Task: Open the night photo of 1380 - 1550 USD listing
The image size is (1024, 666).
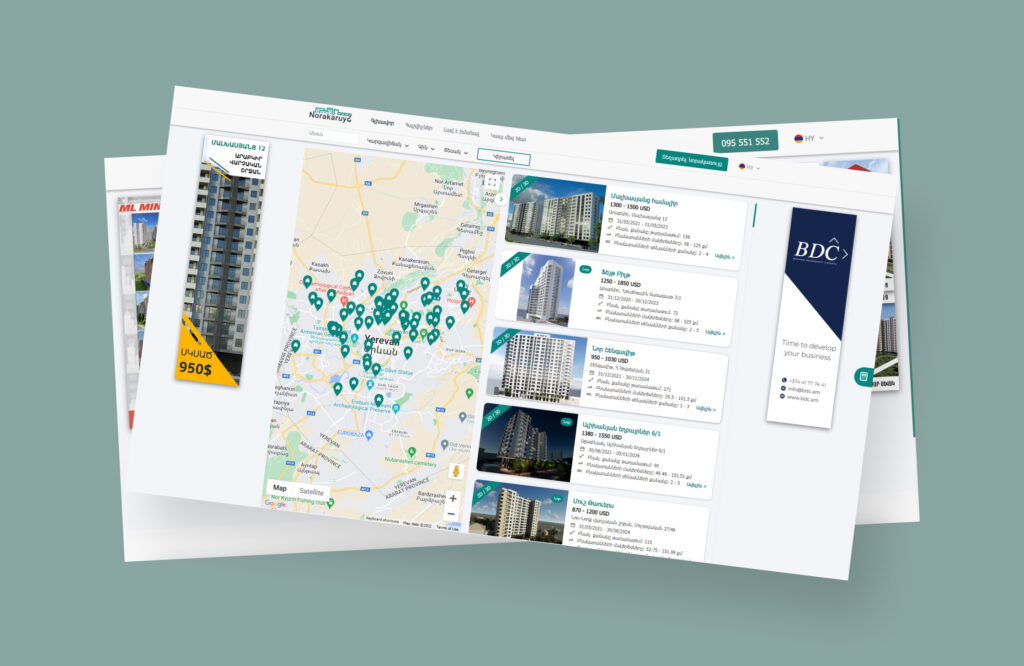Action: 527,443
